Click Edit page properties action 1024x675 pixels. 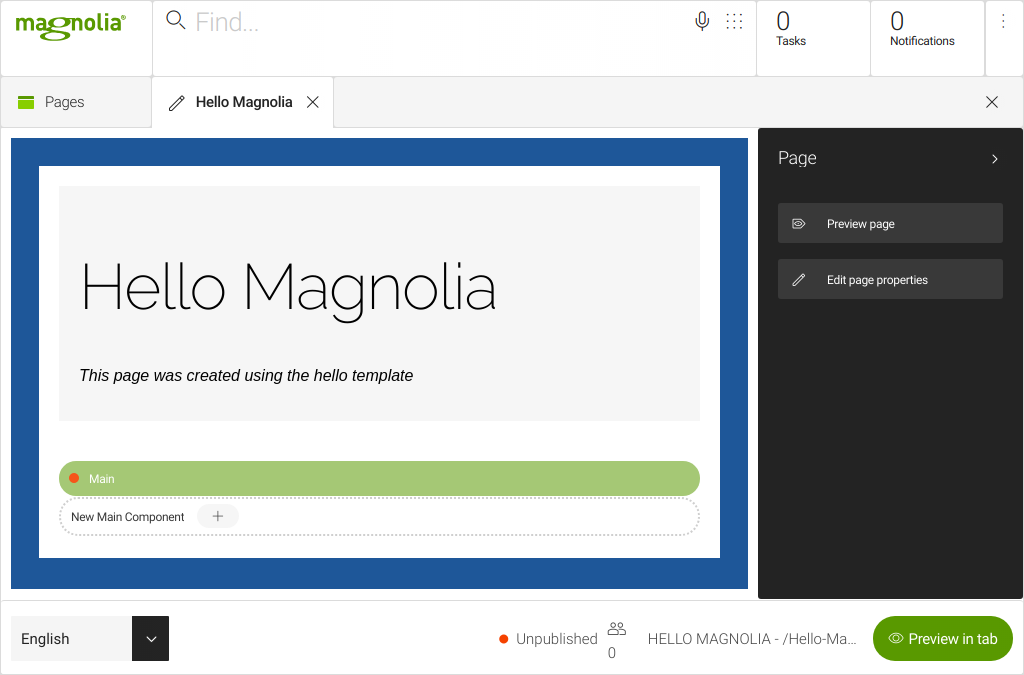pos(889,279)
